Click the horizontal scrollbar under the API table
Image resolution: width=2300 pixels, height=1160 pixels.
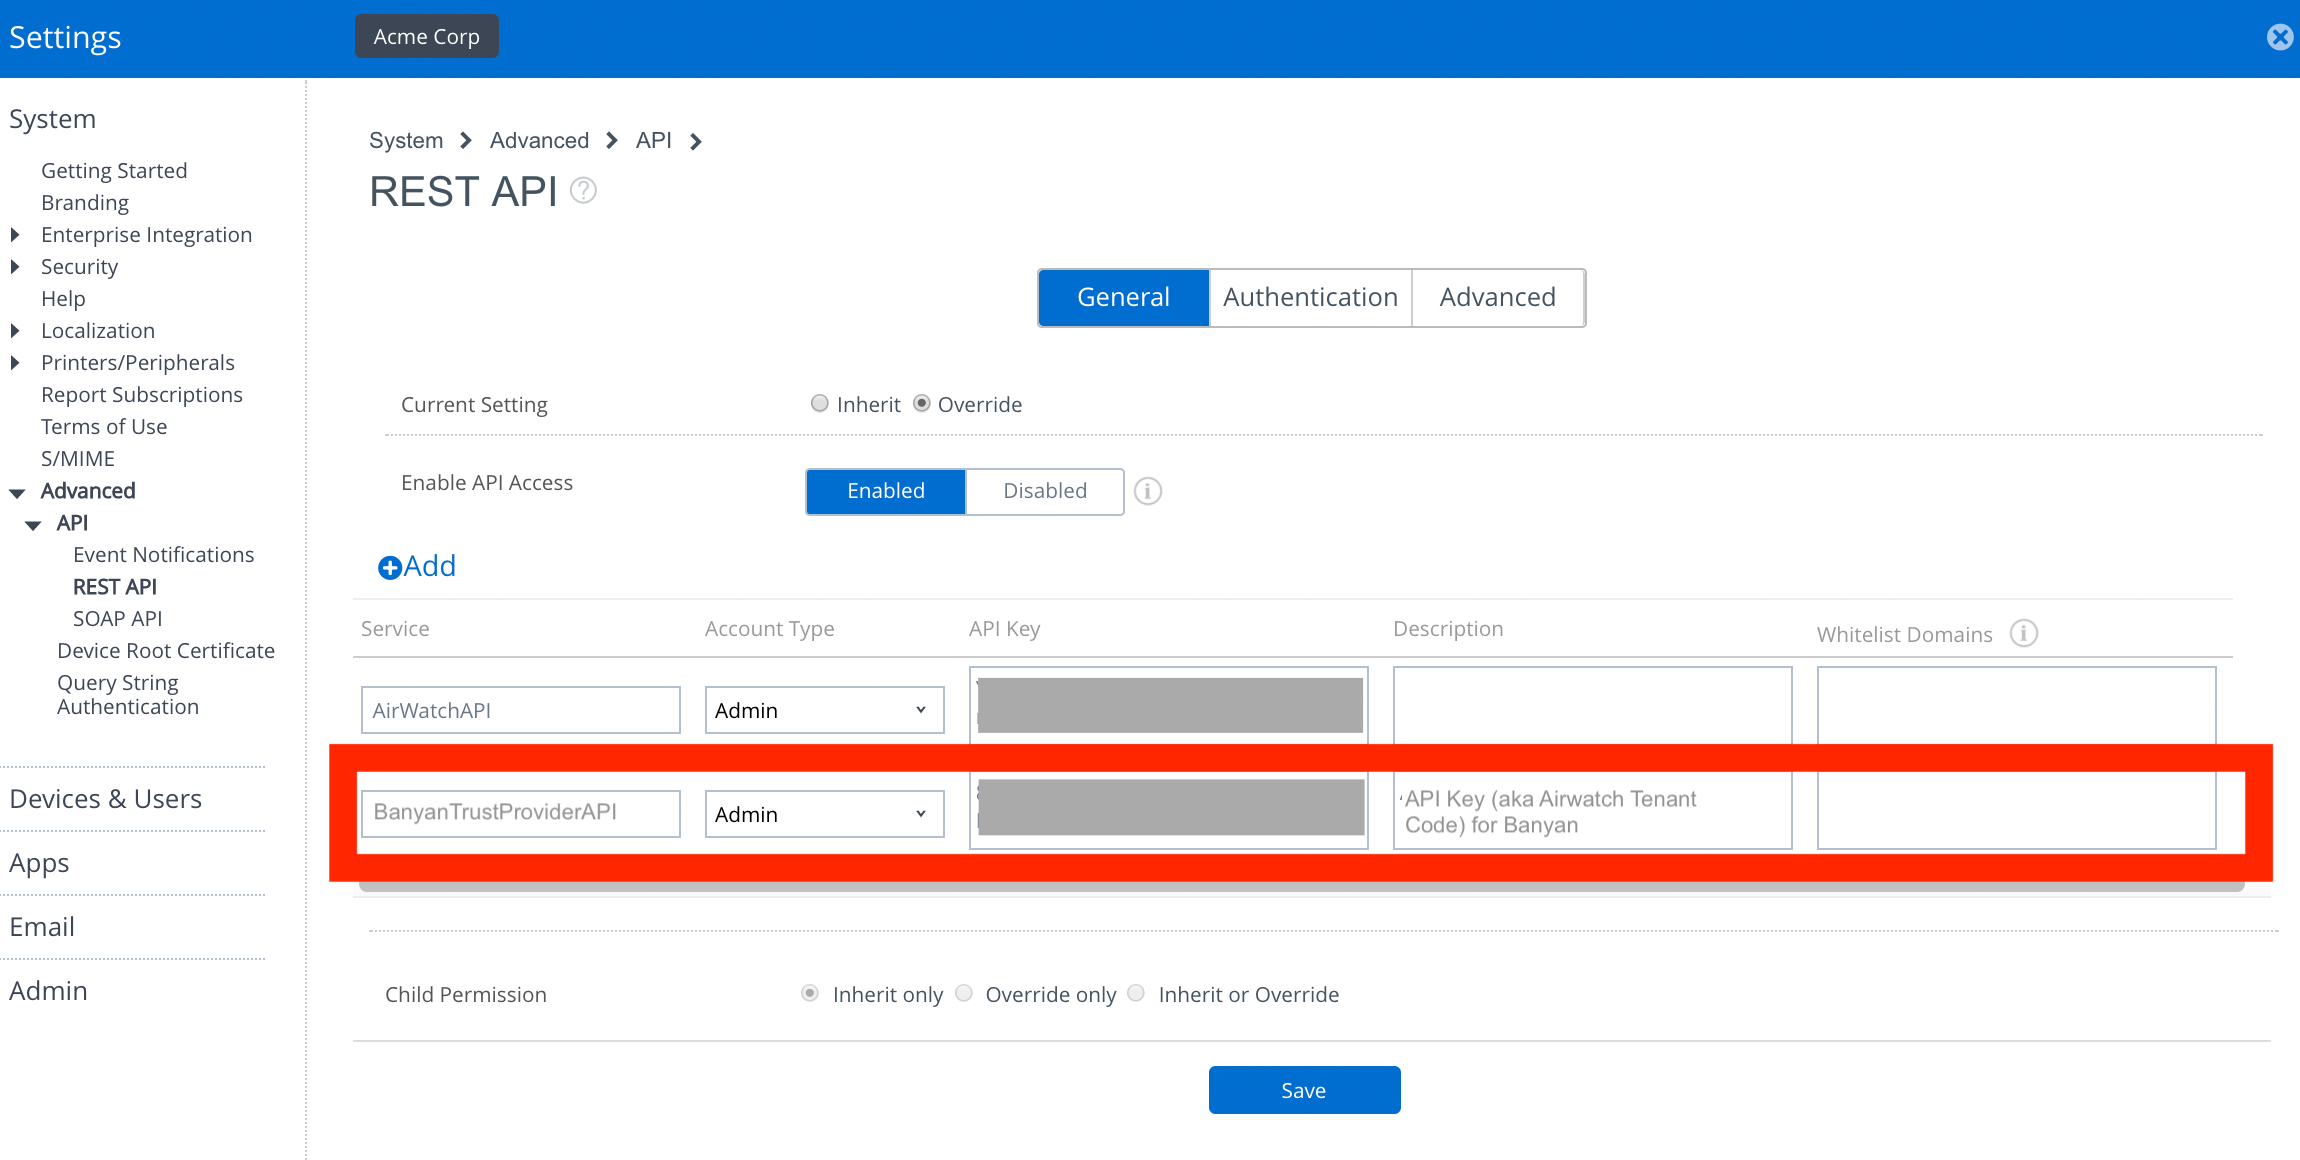tap(1300, 887)
